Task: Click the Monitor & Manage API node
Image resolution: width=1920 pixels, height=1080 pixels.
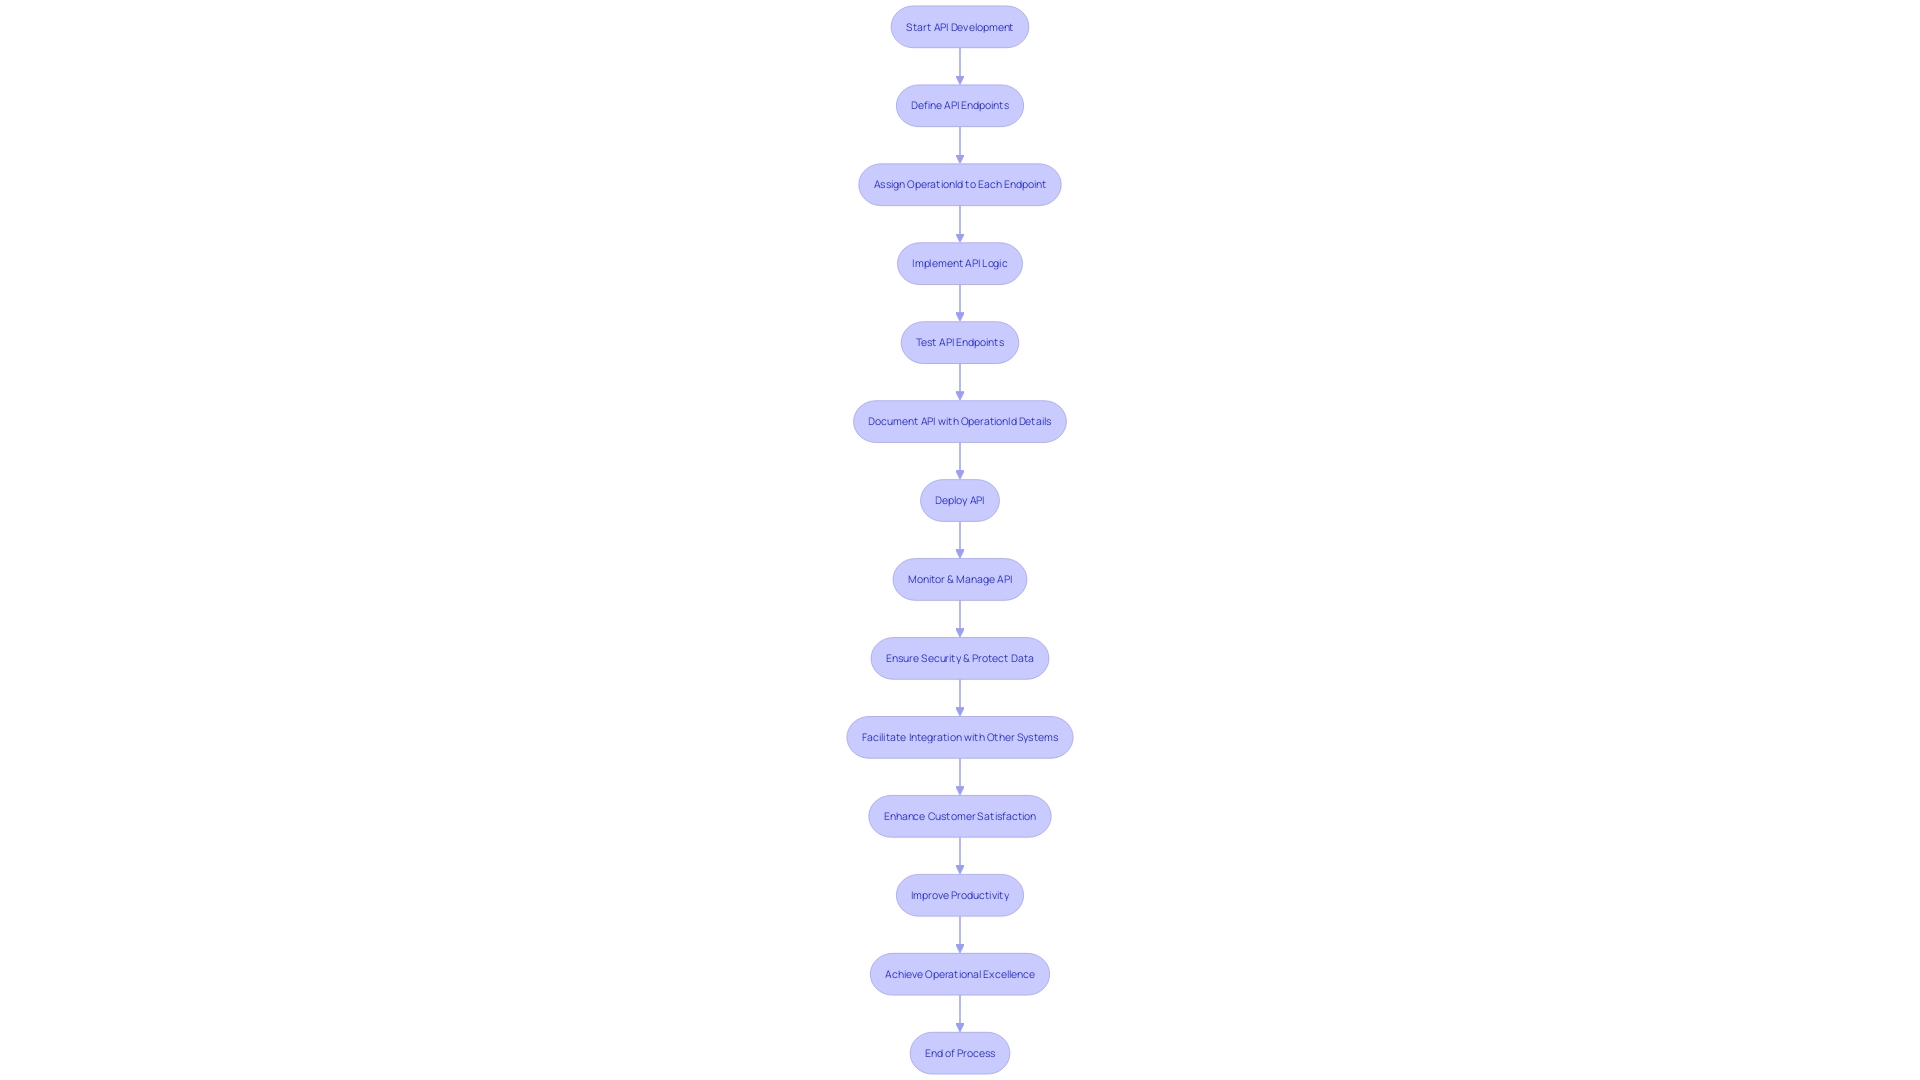Action: 959,578
